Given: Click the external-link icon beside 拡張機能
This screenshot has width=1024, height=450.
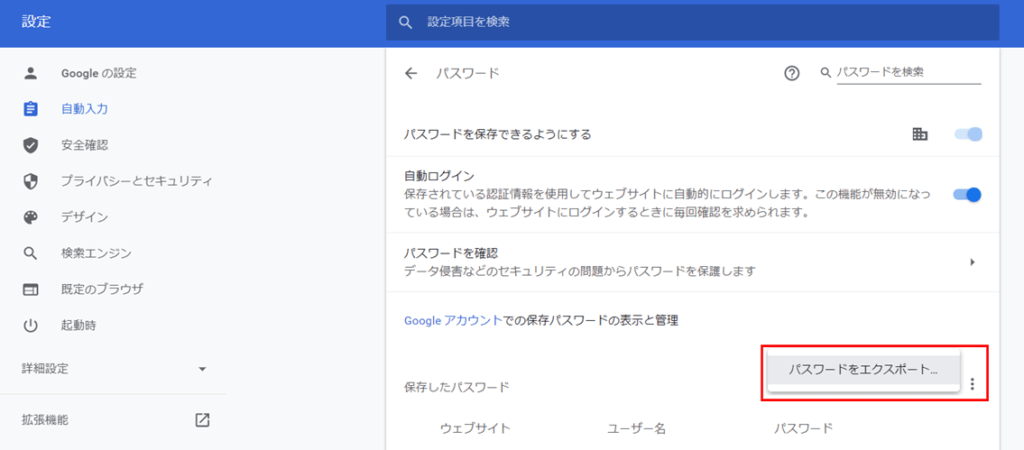Looking at the screenshot, I should [x=202, y=420].
